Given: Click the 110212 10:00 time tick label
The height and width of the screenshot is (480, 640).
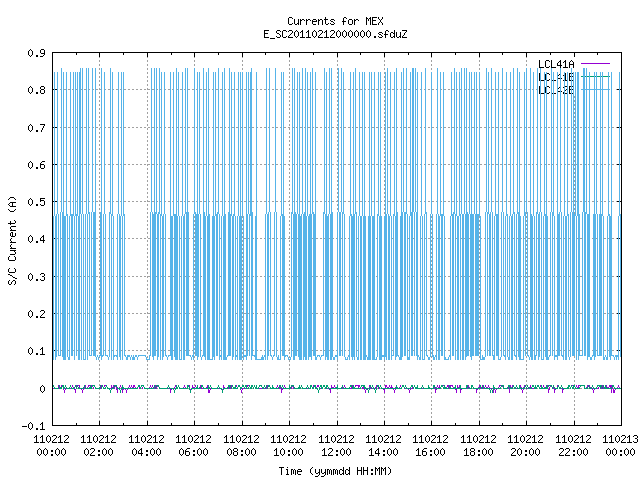Looking at the screenshot, I should (x=289, y=446).
